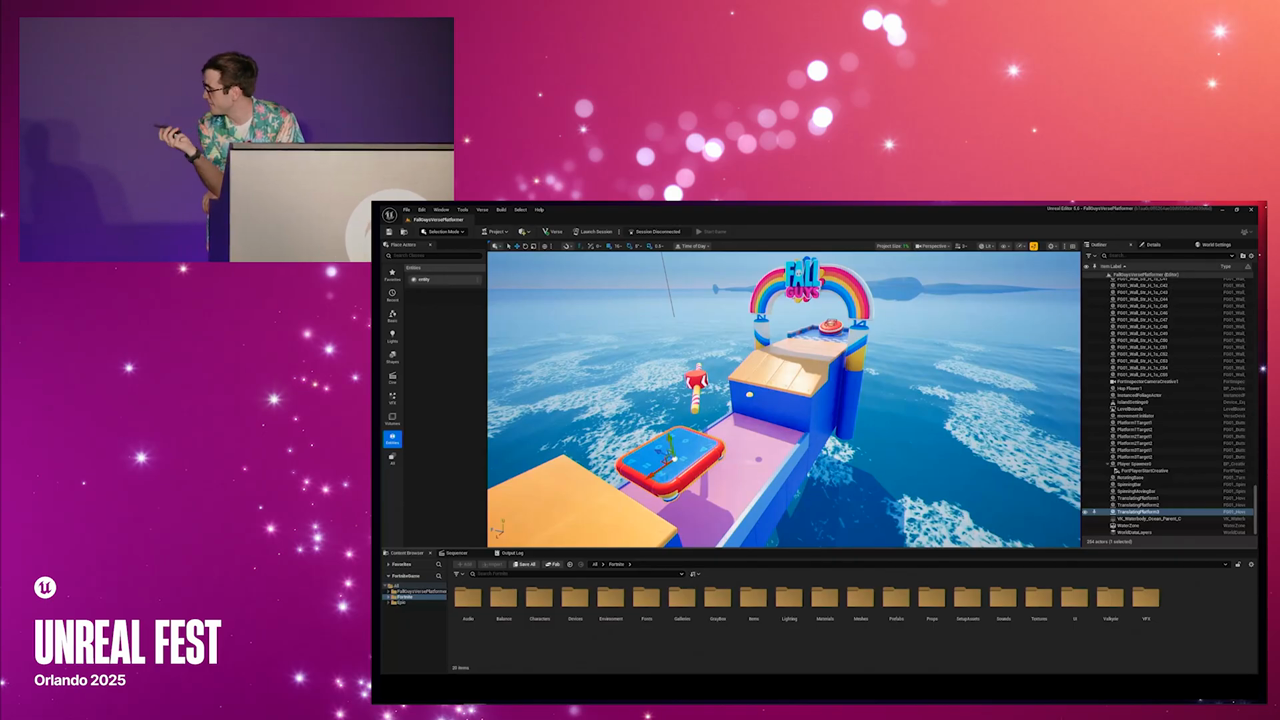
Task: Click the Save icon in main toolbar
Action: tap(390, 231)
